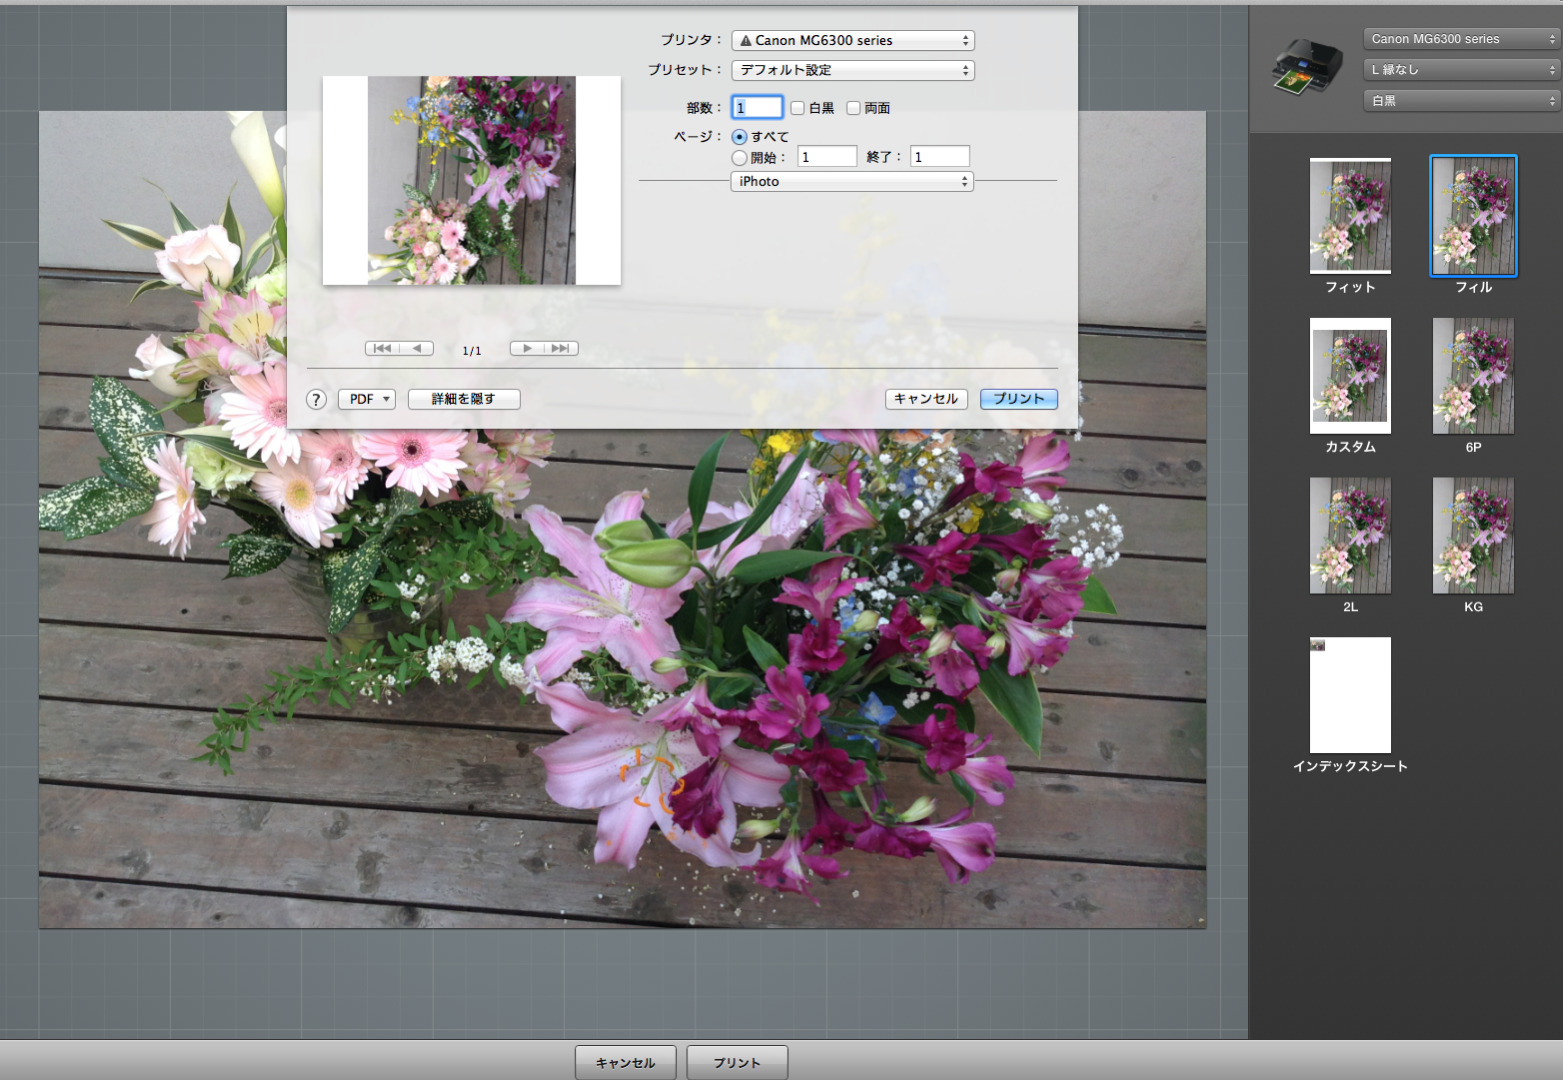
Task: Choose the 6P size thumbnail
Action: [x=1473, y=376]
